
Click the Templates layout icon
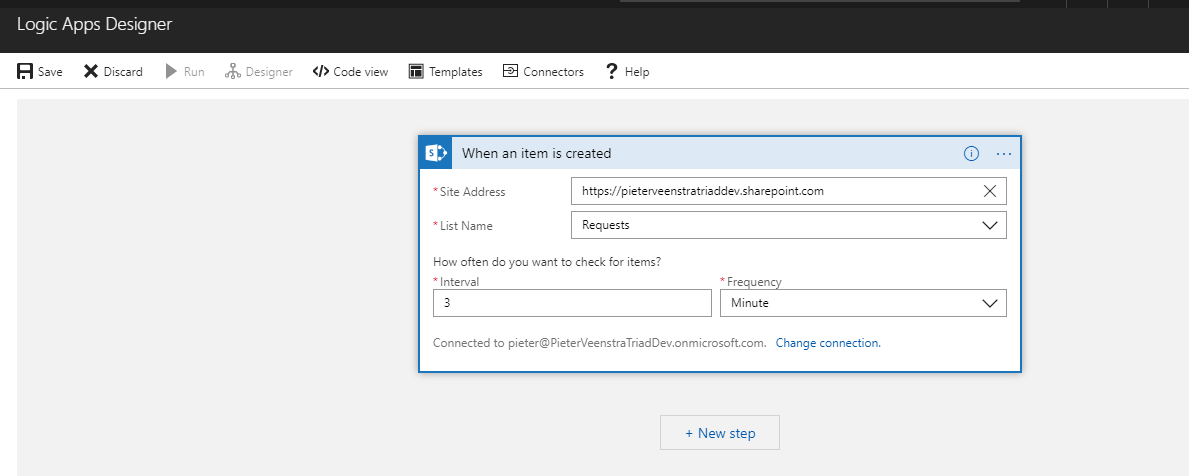[x=416, y=71]
